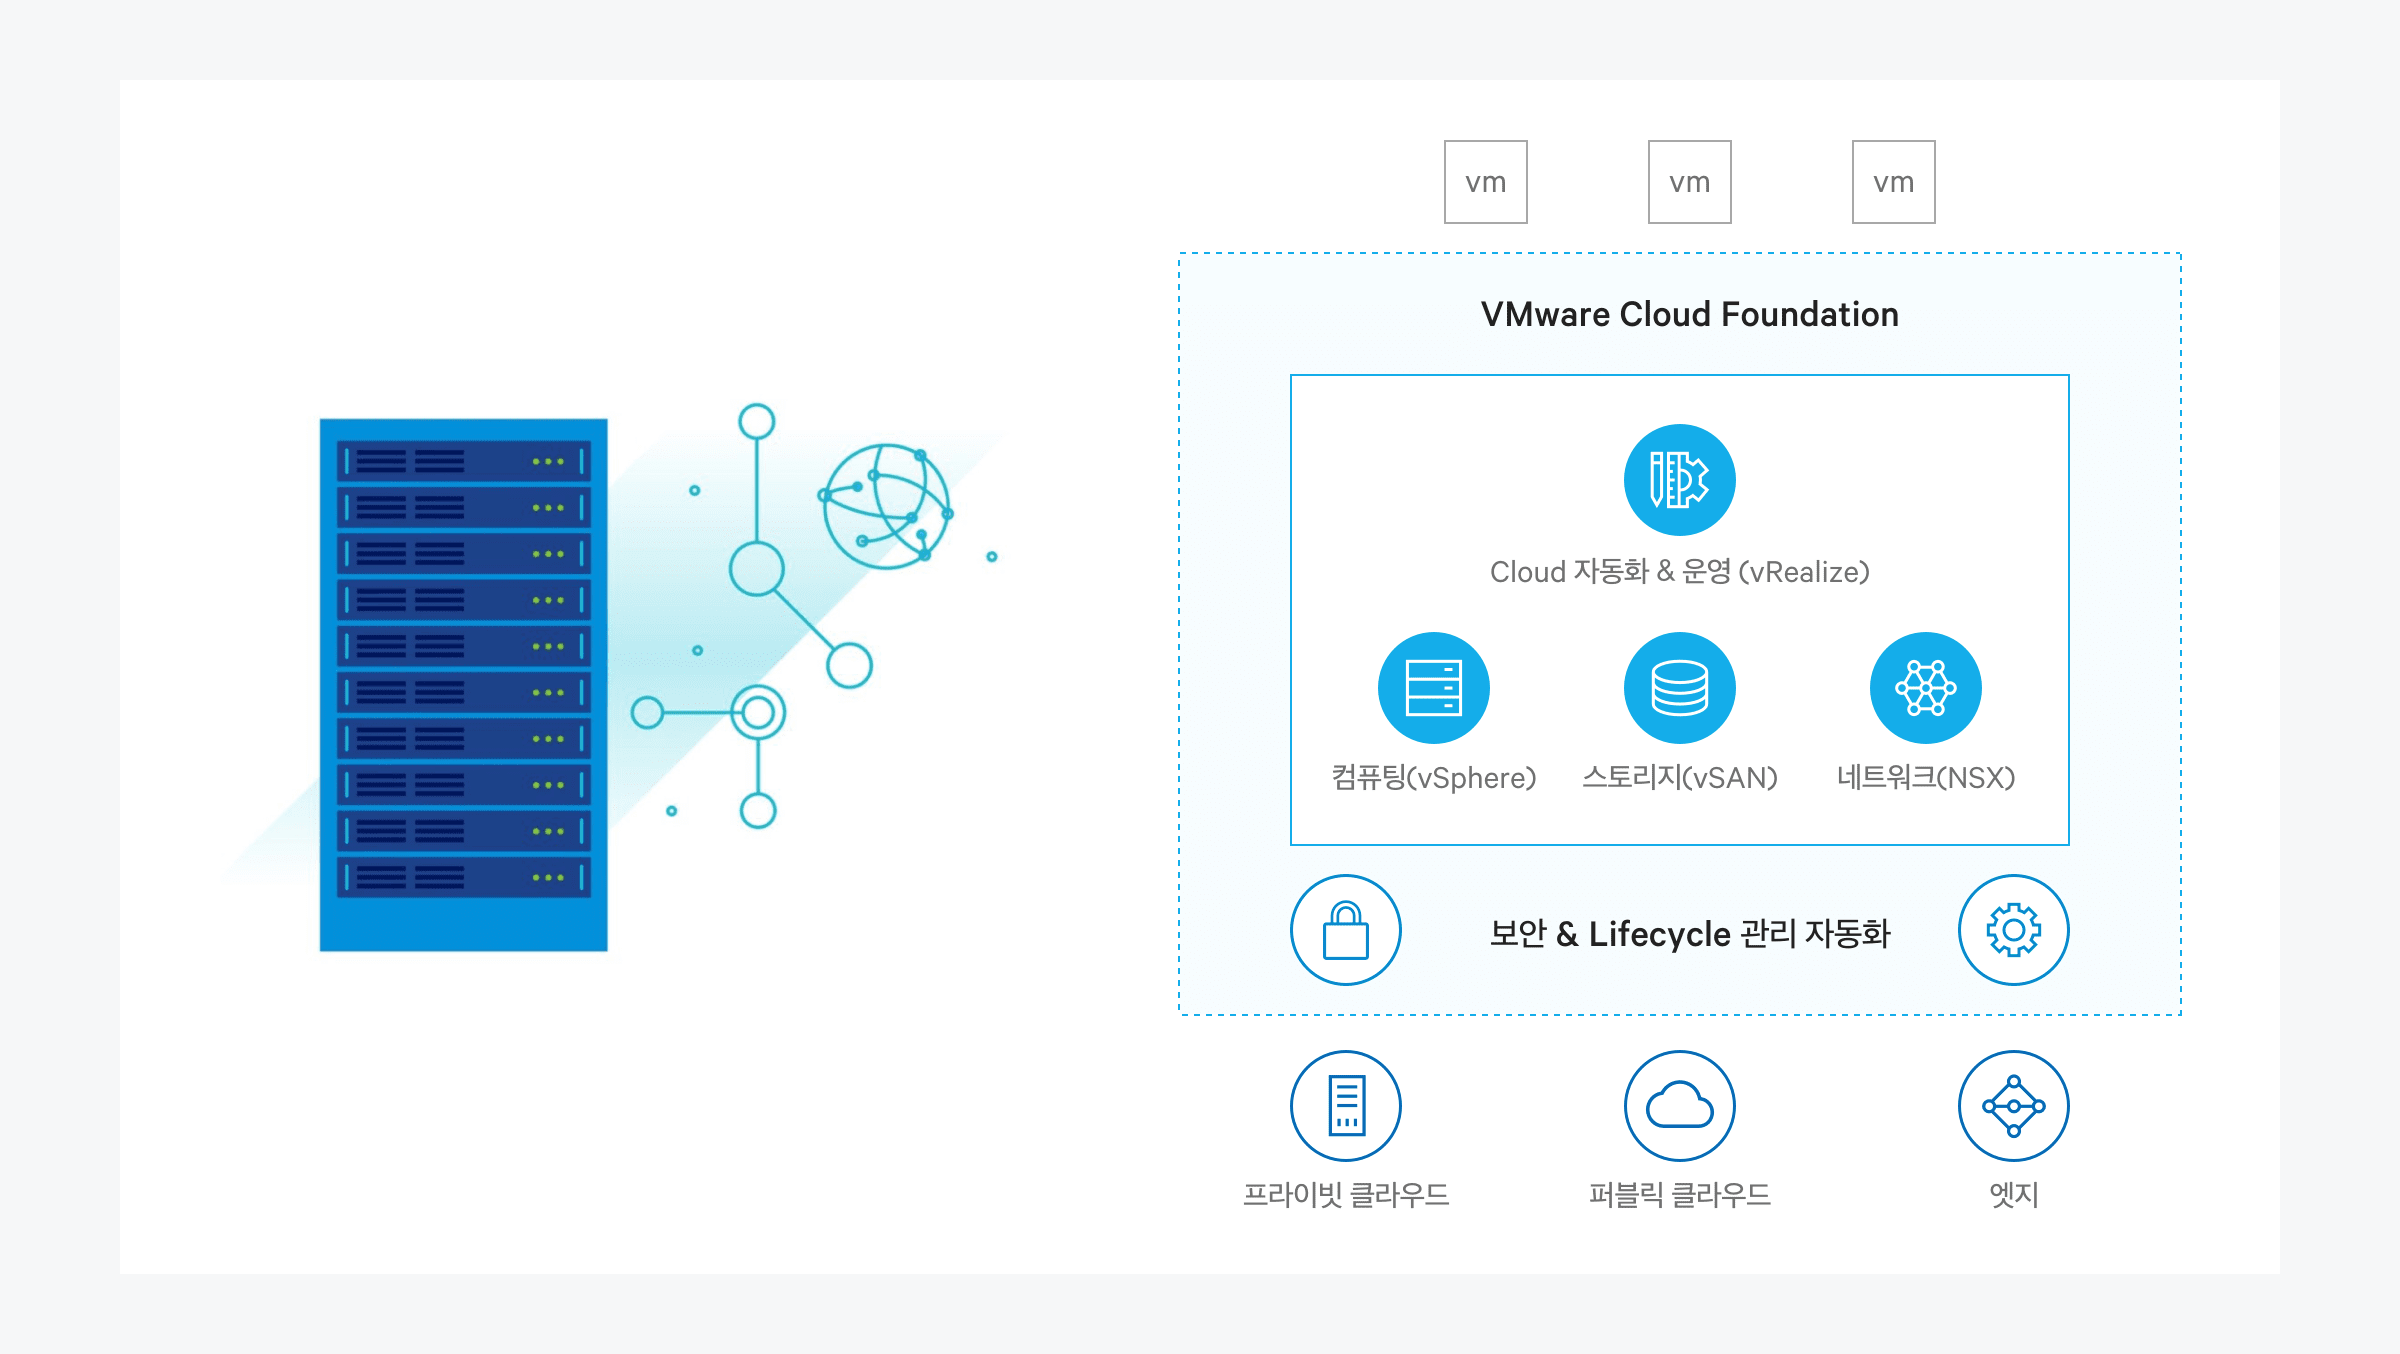Click the 네트워크(NSX) label
2400x1354 pixels.
(1925, 777)
